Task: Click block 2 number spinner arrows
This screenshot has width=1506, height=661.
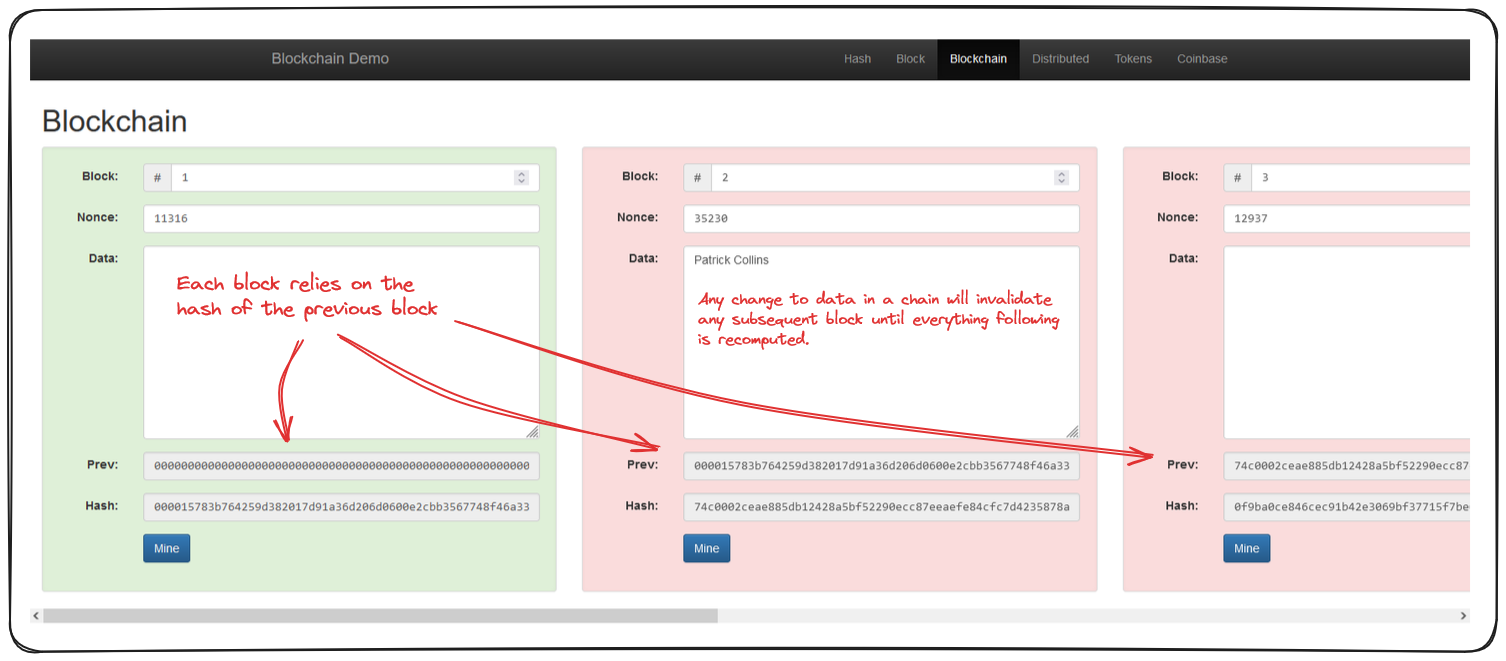Action: 1061,178
